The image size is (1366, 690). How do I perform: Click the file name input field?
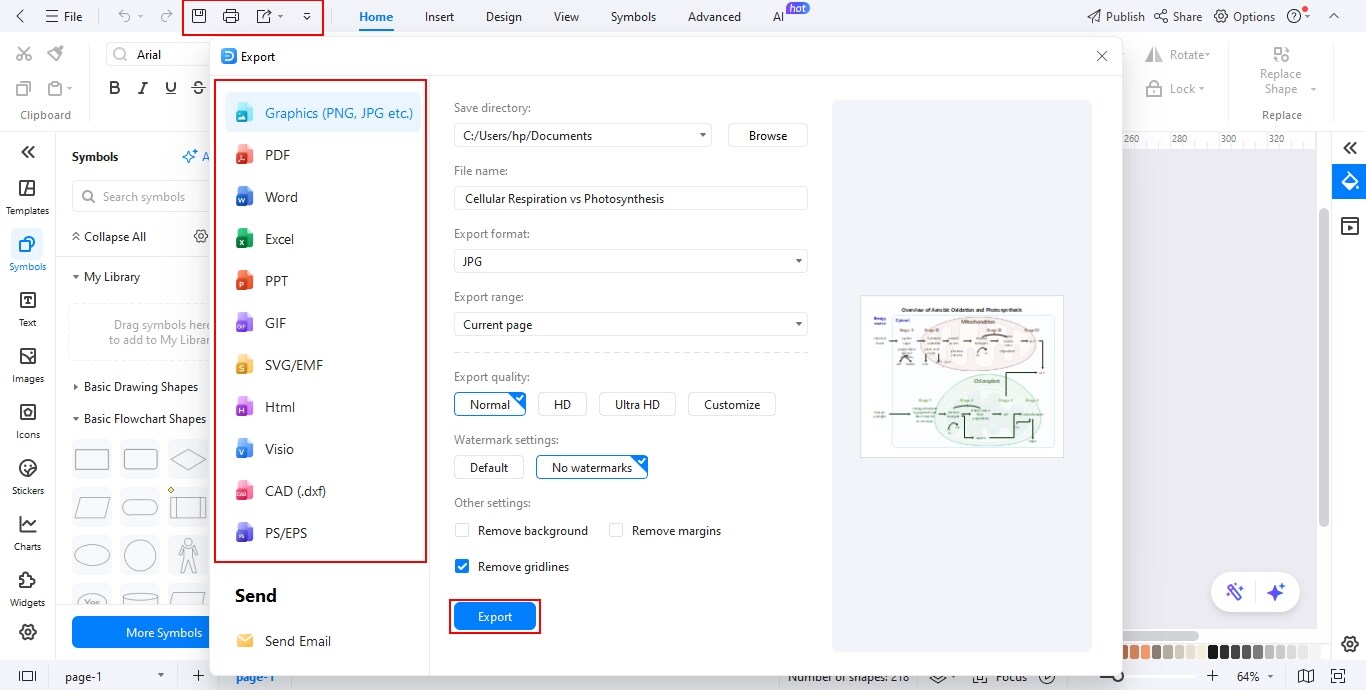point(630,198)
